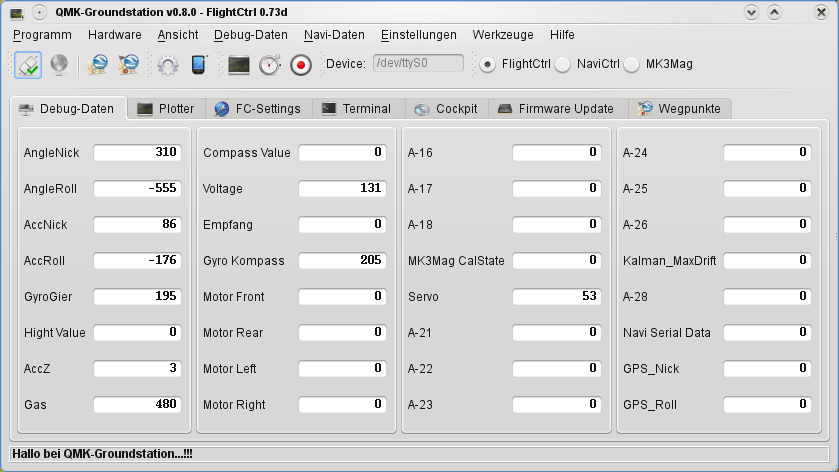Click the mobile phone toolbar icon
839x472 pixels.
coord(198,64)
